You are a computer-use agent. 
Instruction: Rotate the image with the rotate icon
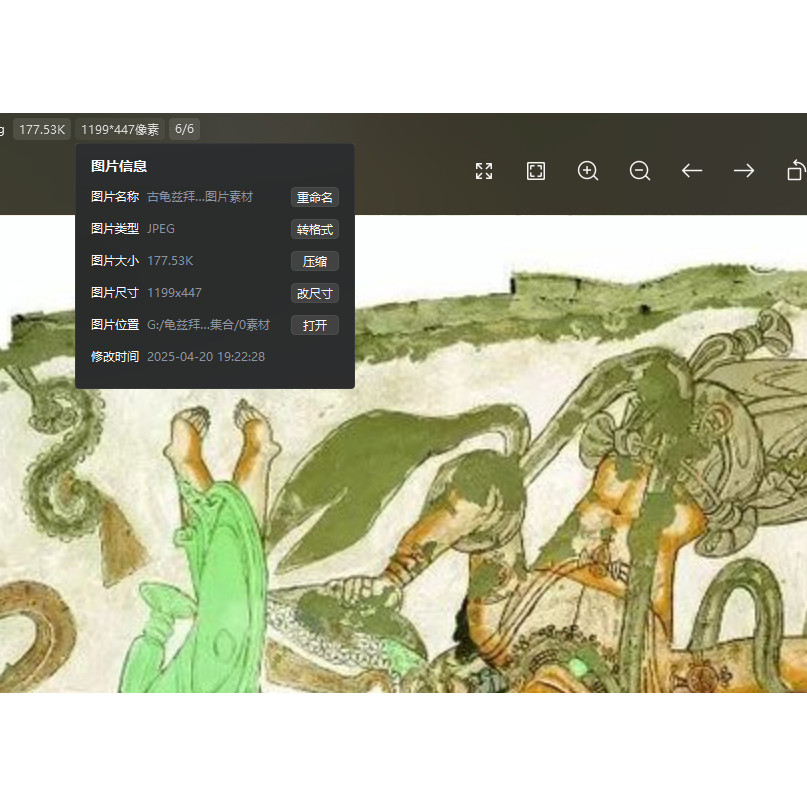(796, 170)
